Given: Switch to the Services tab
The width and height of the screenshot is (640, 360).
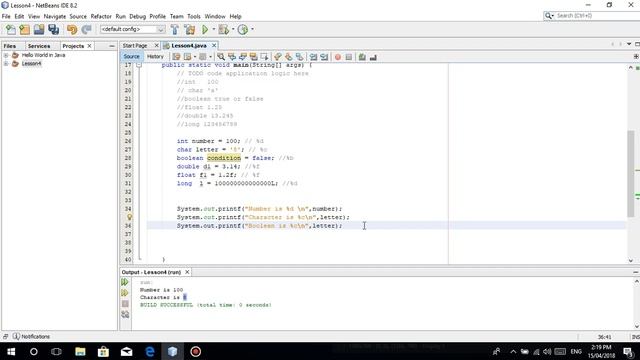Looking at the screenshot, I should (x=39, y=46).
